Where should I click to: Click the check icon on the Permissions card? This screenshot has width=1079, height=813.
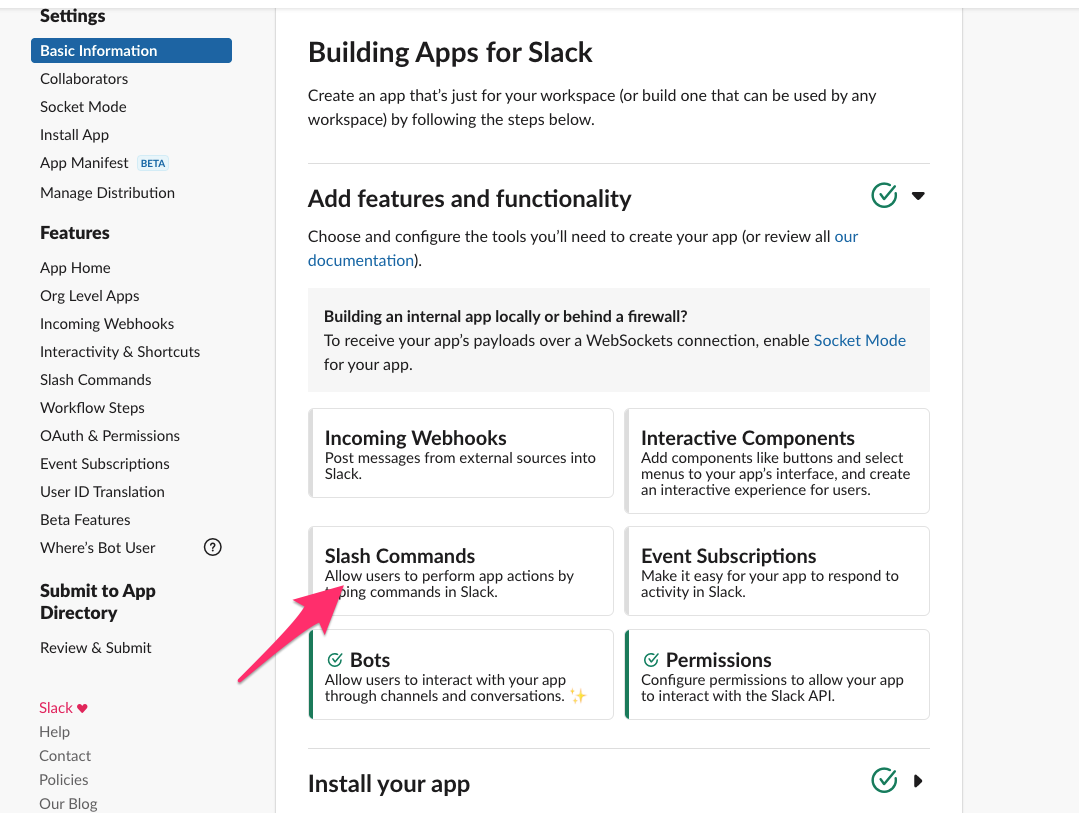[651, 660]
